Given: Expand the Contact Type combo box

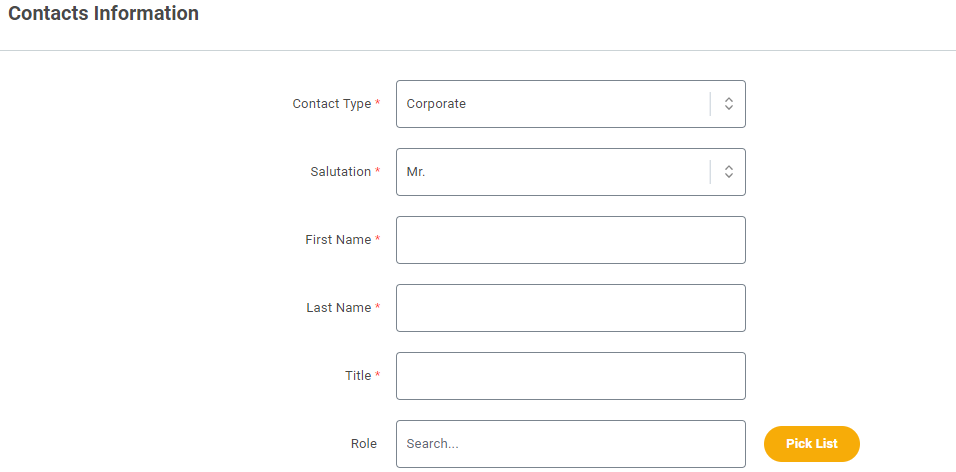Looking at the screenshot, I should coord(571,104).
